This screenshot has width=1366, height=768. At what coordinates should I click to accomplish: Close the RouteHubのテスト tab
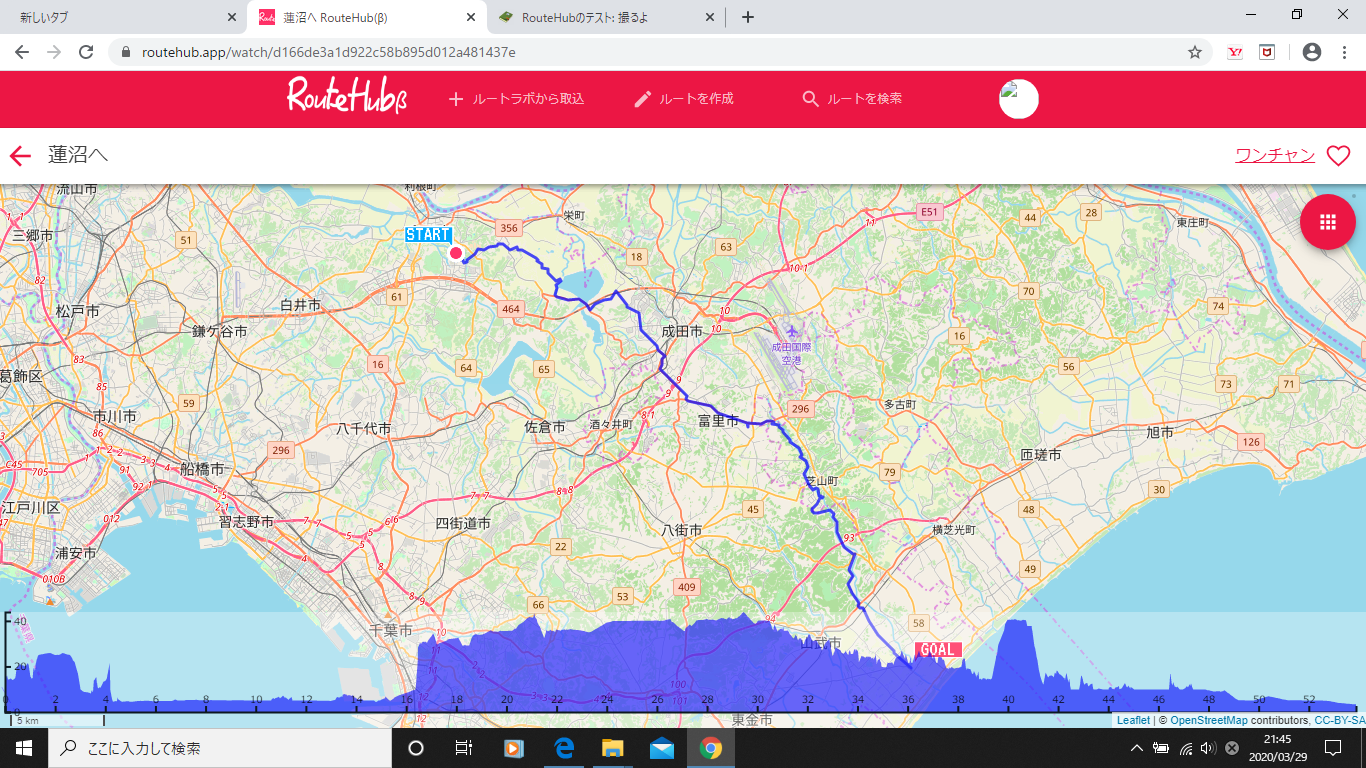point(710,17)
